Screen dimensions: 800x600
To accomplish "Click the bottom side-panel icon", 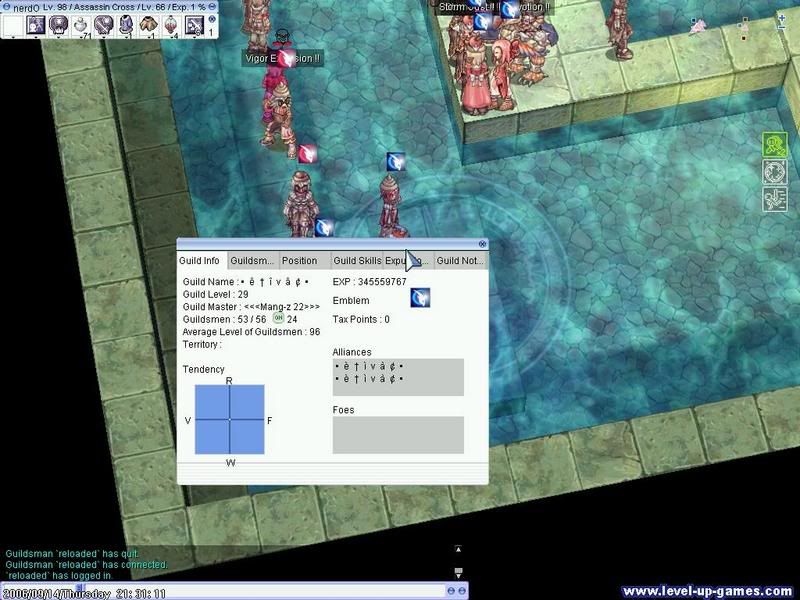I will (x=773, y=198).
